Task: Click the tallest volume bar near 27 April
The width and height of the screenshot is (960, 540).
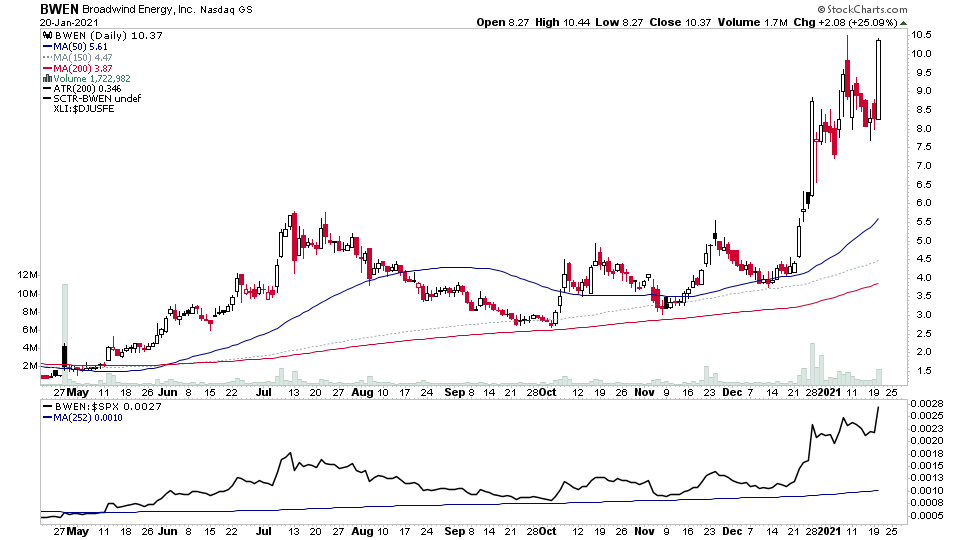Action: (64, 334)
